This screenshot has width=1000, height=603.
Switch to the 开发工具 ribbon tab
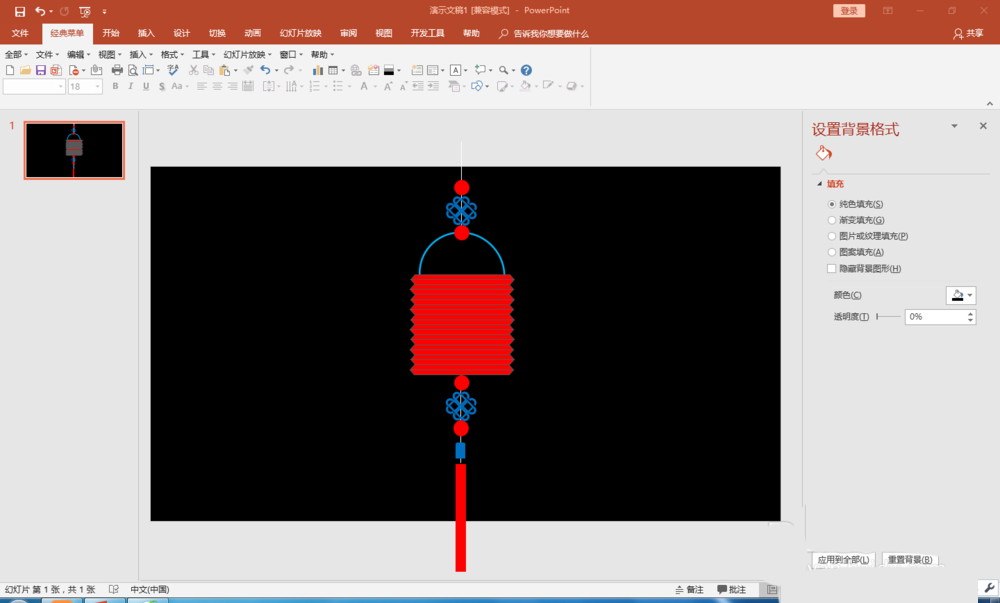(x=427, y=33)
